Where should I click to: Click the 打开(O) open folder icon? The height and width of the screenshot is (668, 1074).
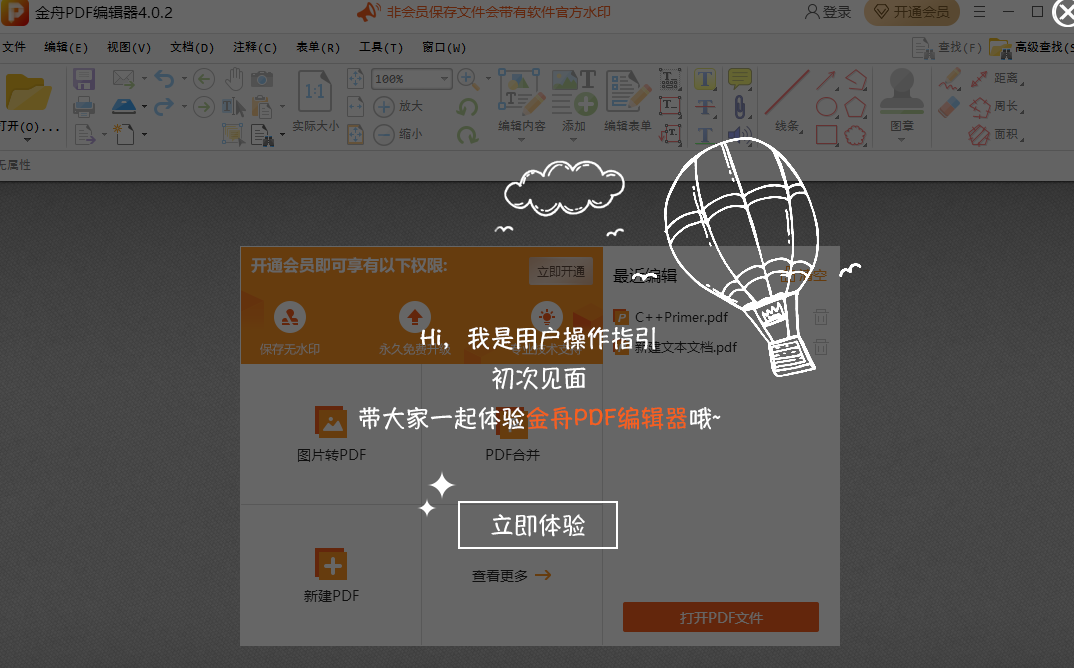(x=28, y=92)
